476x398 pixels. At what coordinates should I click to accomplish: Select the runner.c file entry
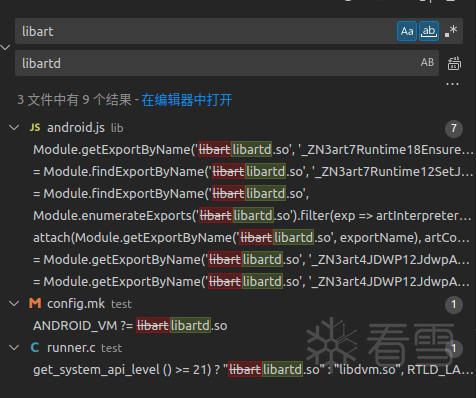click(x=238, y=348)
